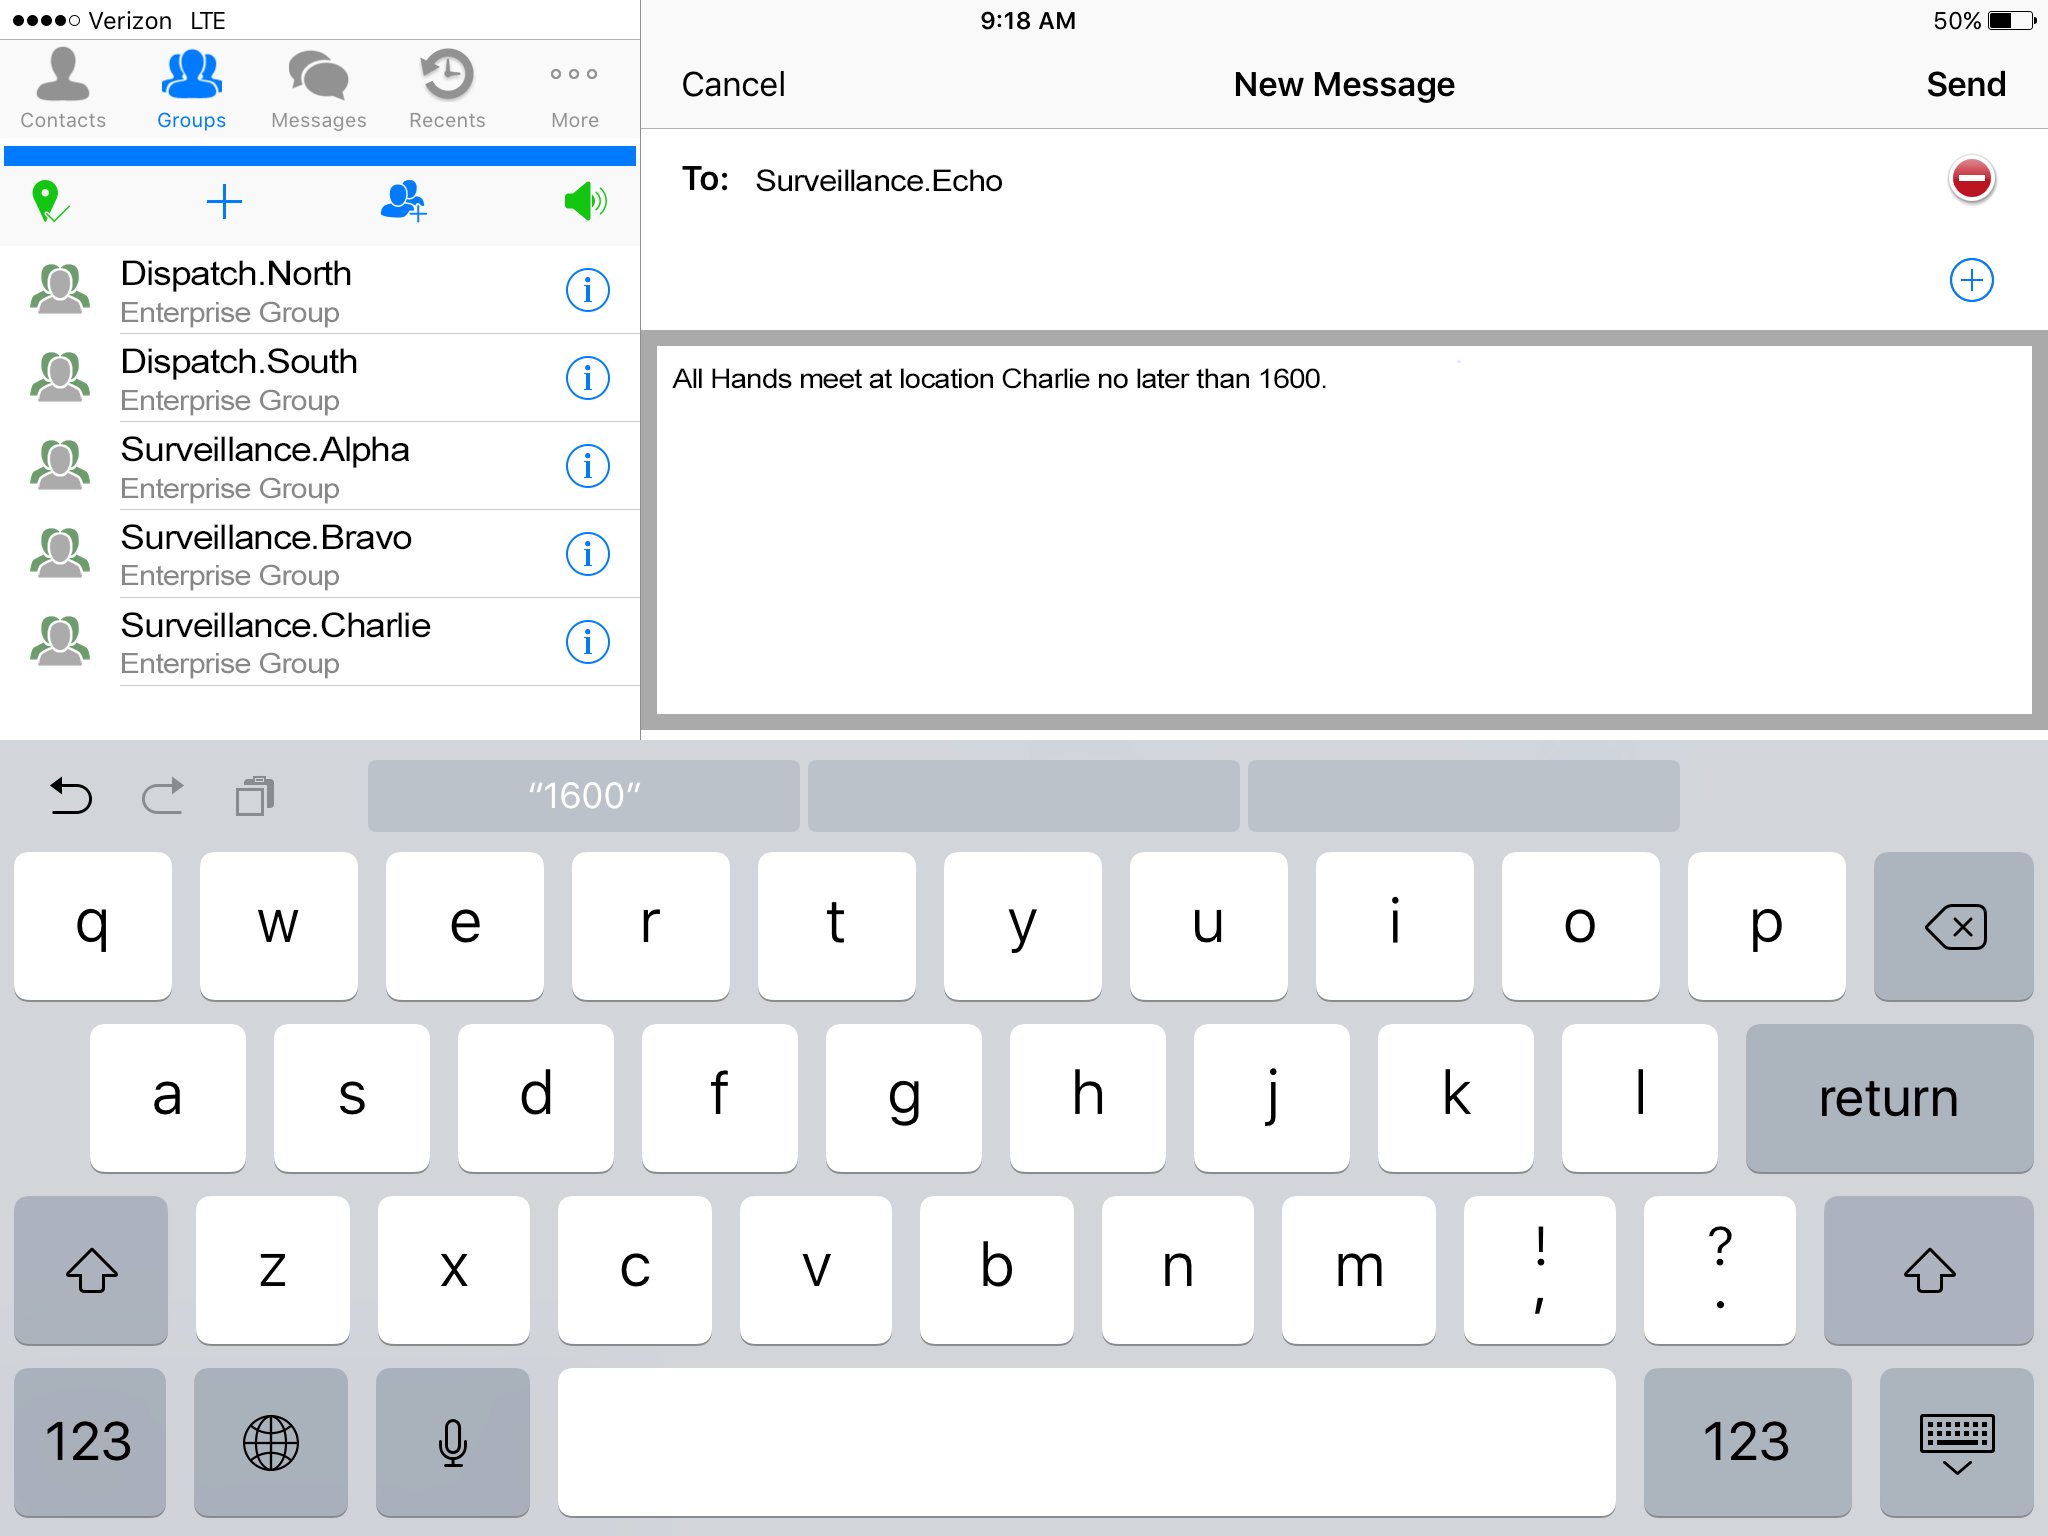This screenshot has width=2048, height=1536.
Task: Hide the keyboard with dismiss key
Action: click(x=1956, y=1441)
